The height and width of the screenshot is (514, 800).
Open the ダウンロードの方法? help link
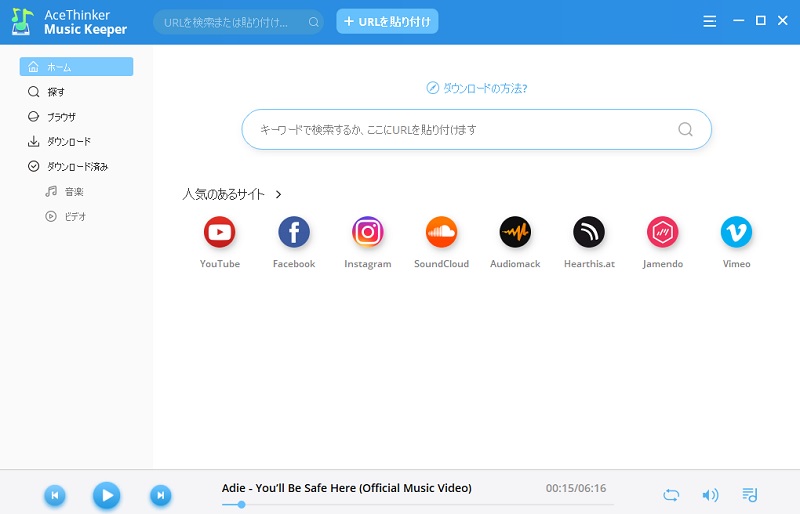pos(477,88)
